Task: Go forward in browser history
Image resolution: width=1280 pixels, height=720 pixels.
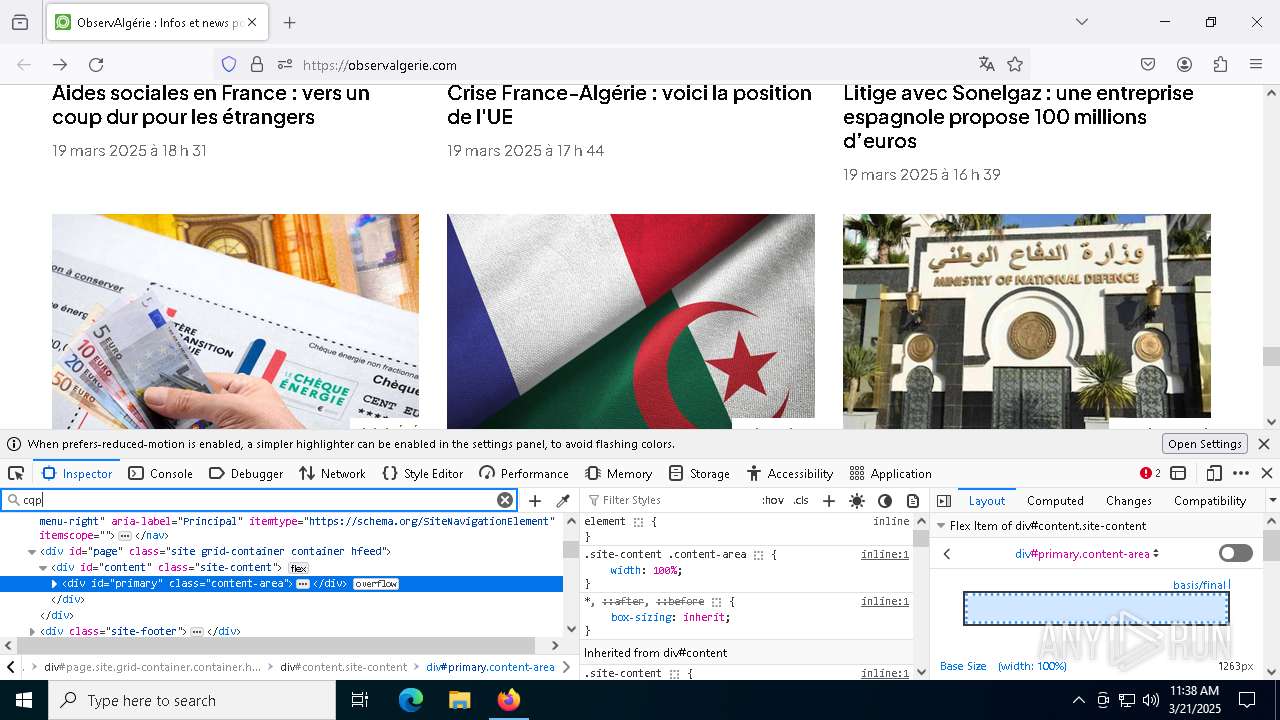Action: click(x=60, y=65)
